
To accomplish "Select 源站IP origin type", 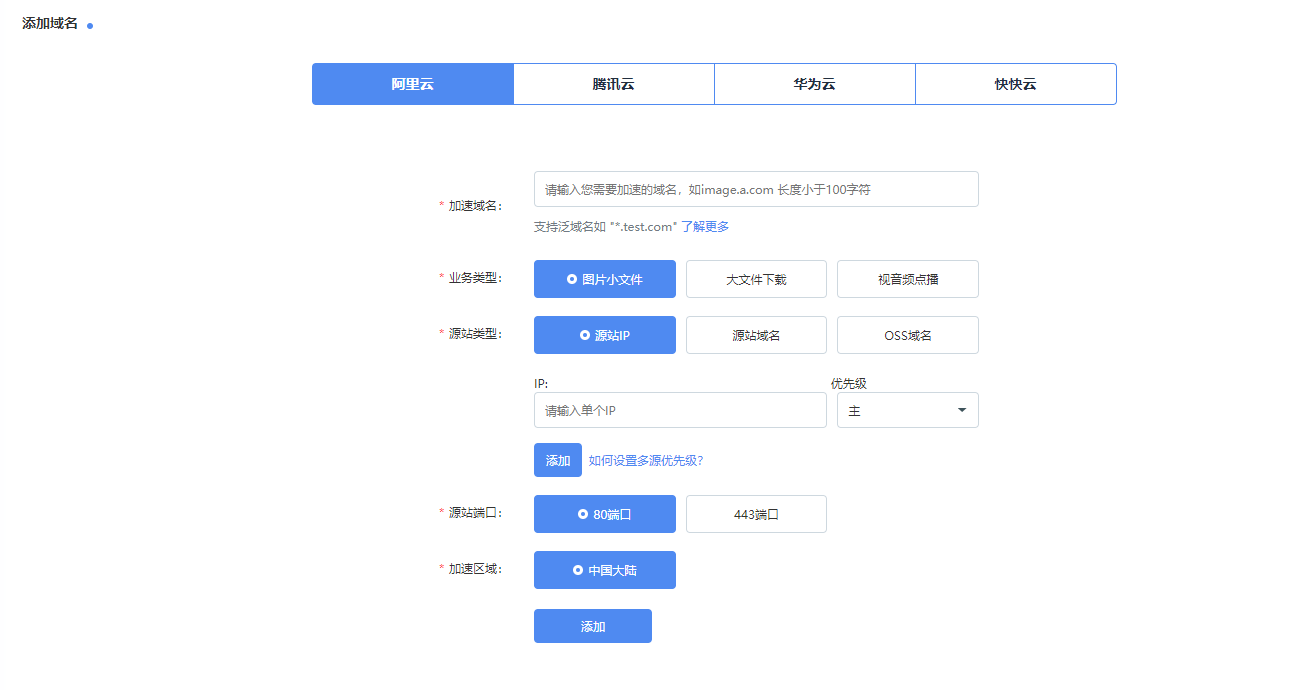I will coord(604,335).
